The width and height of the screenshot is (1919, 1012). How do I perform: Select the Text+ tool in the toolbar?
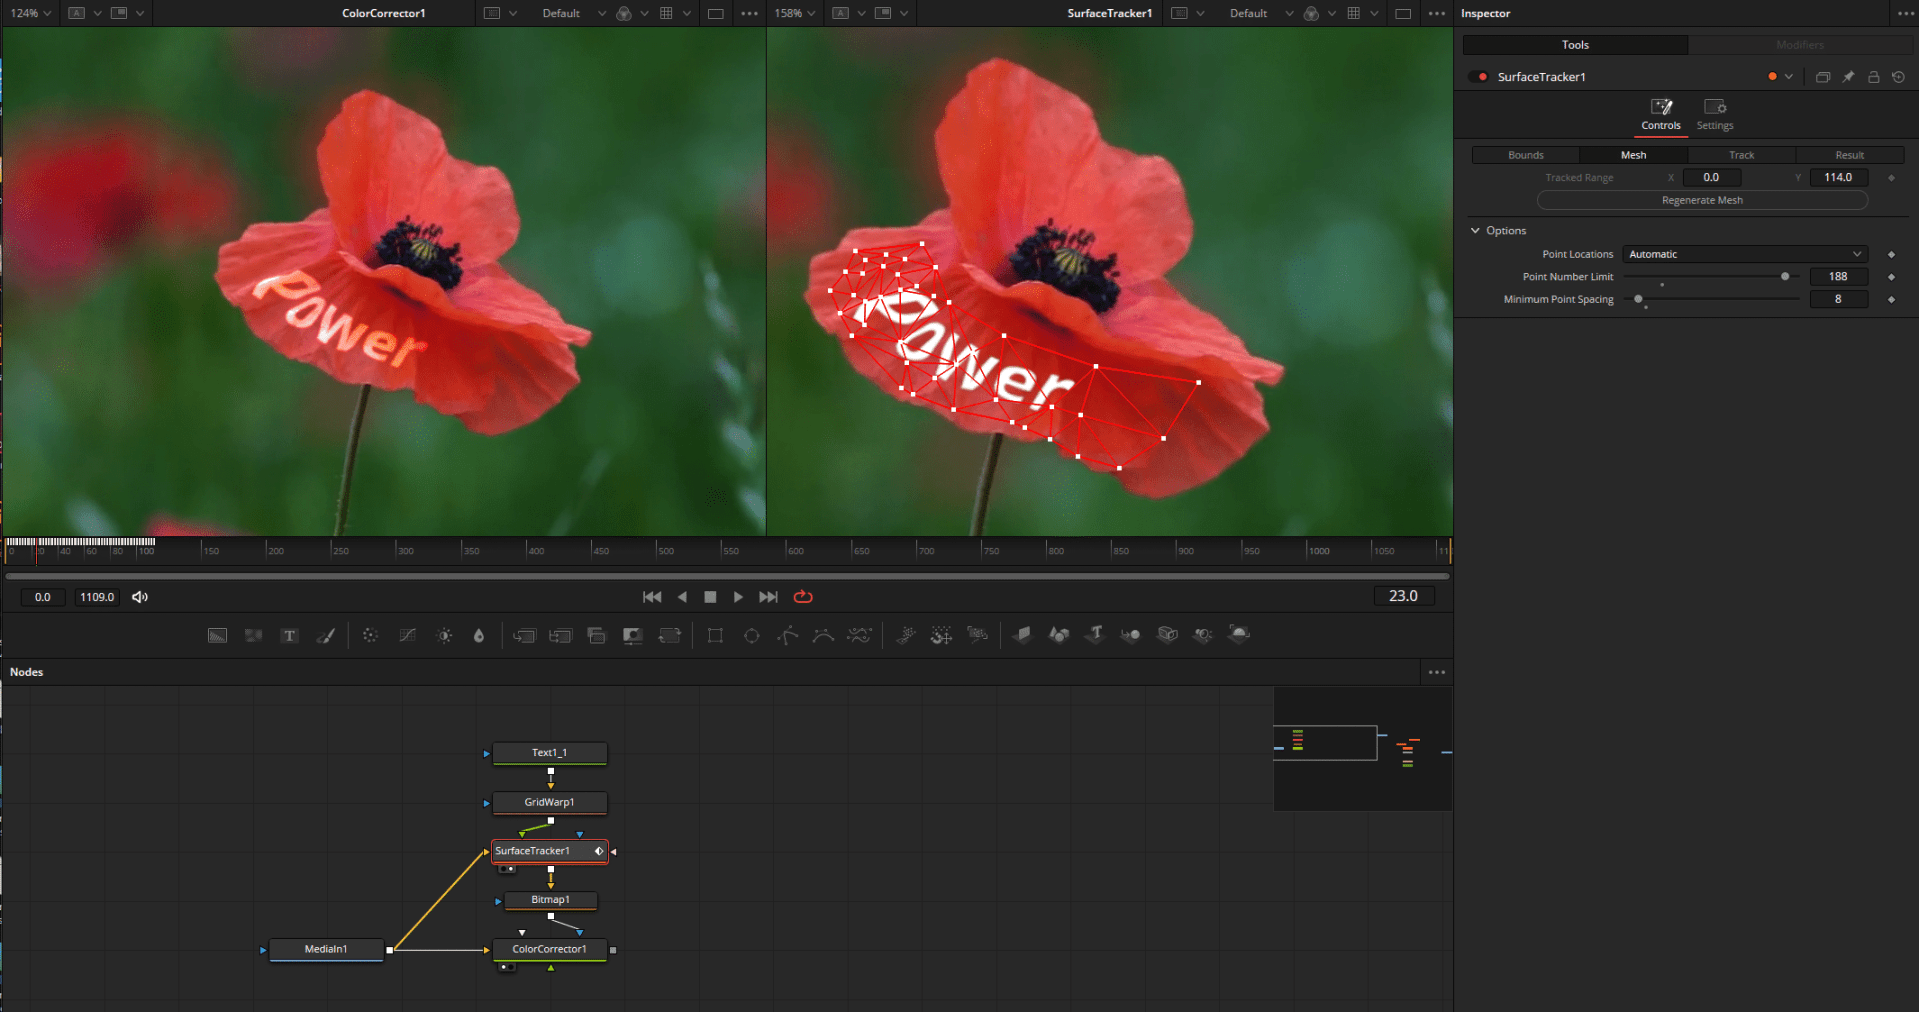[x=290, y=635]
